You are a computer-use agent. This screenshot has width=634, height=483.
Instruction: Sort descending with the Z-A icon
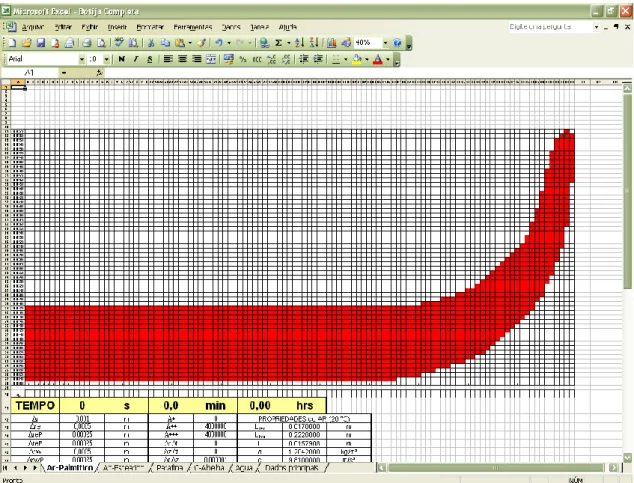click(314, 43)
